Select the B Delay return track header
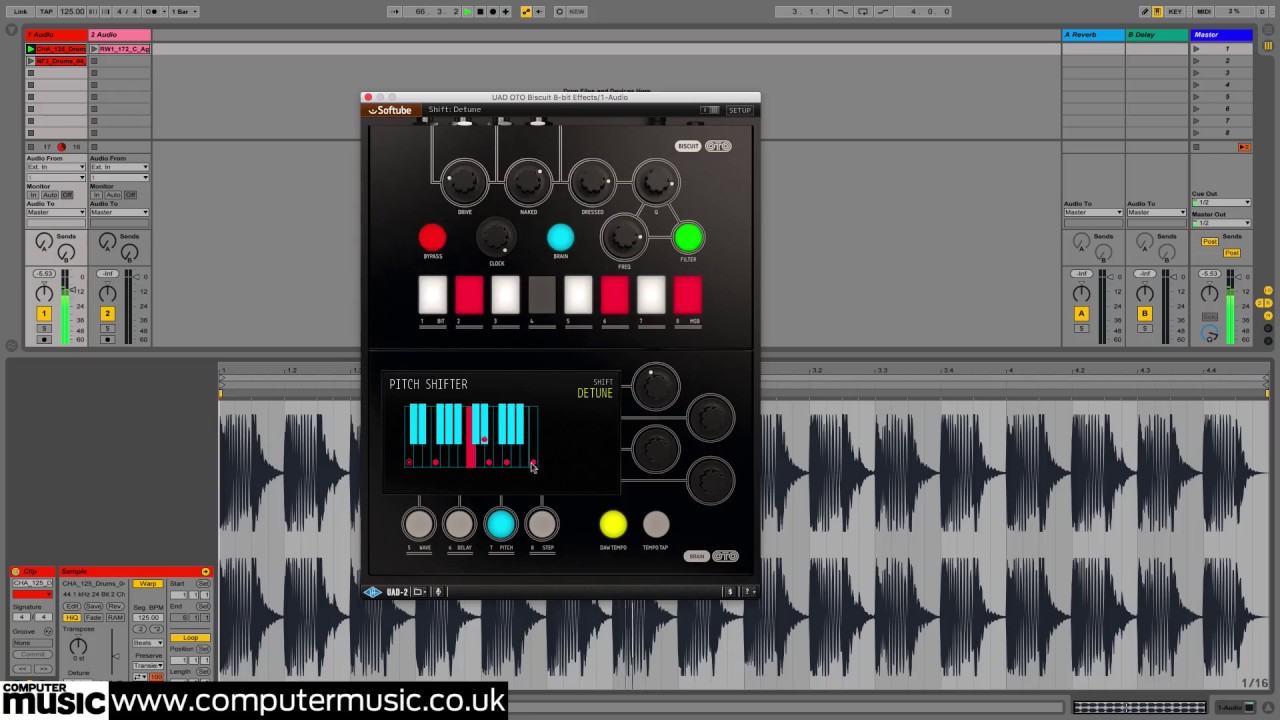Image resolution: width=1280 pixels, height=720 pixels. tap(1157, 35)
